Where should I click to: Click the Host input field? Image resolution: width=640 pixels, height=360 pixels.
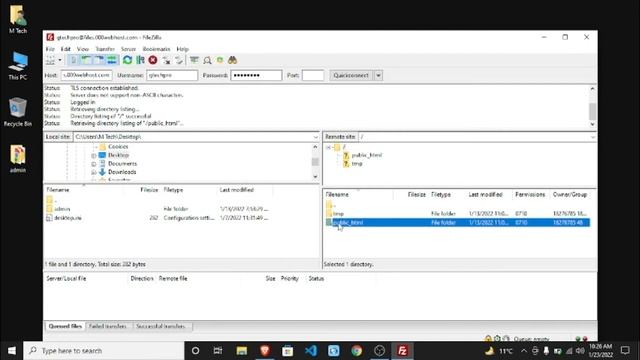coord(87,75)
